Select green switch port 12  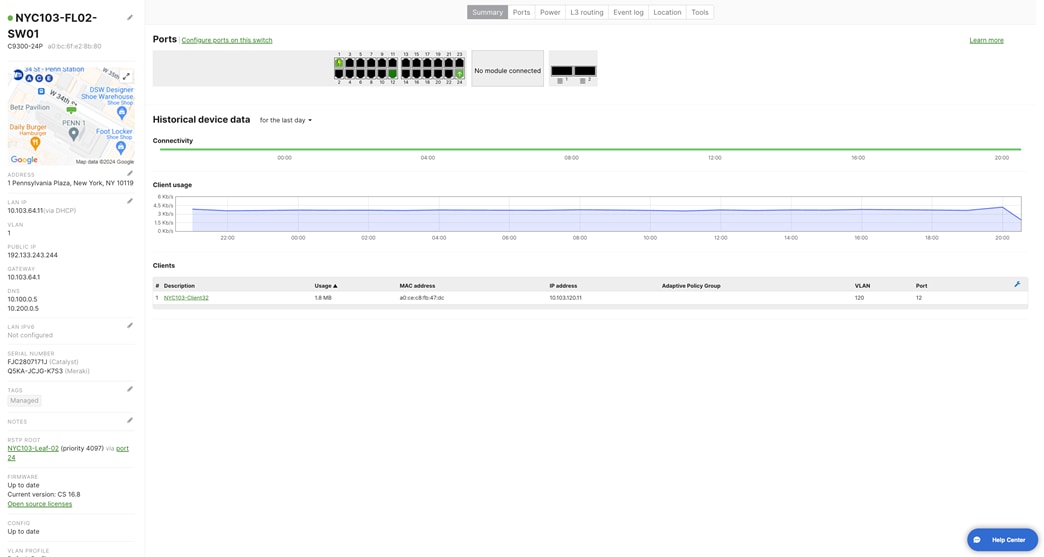coord(392,74)
